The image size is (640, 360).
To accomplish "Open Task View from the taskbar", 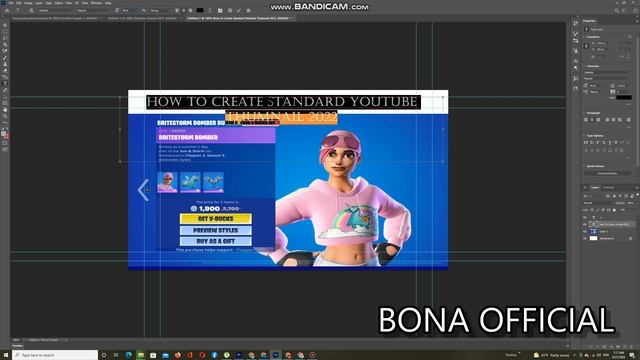I will point(116,355).
